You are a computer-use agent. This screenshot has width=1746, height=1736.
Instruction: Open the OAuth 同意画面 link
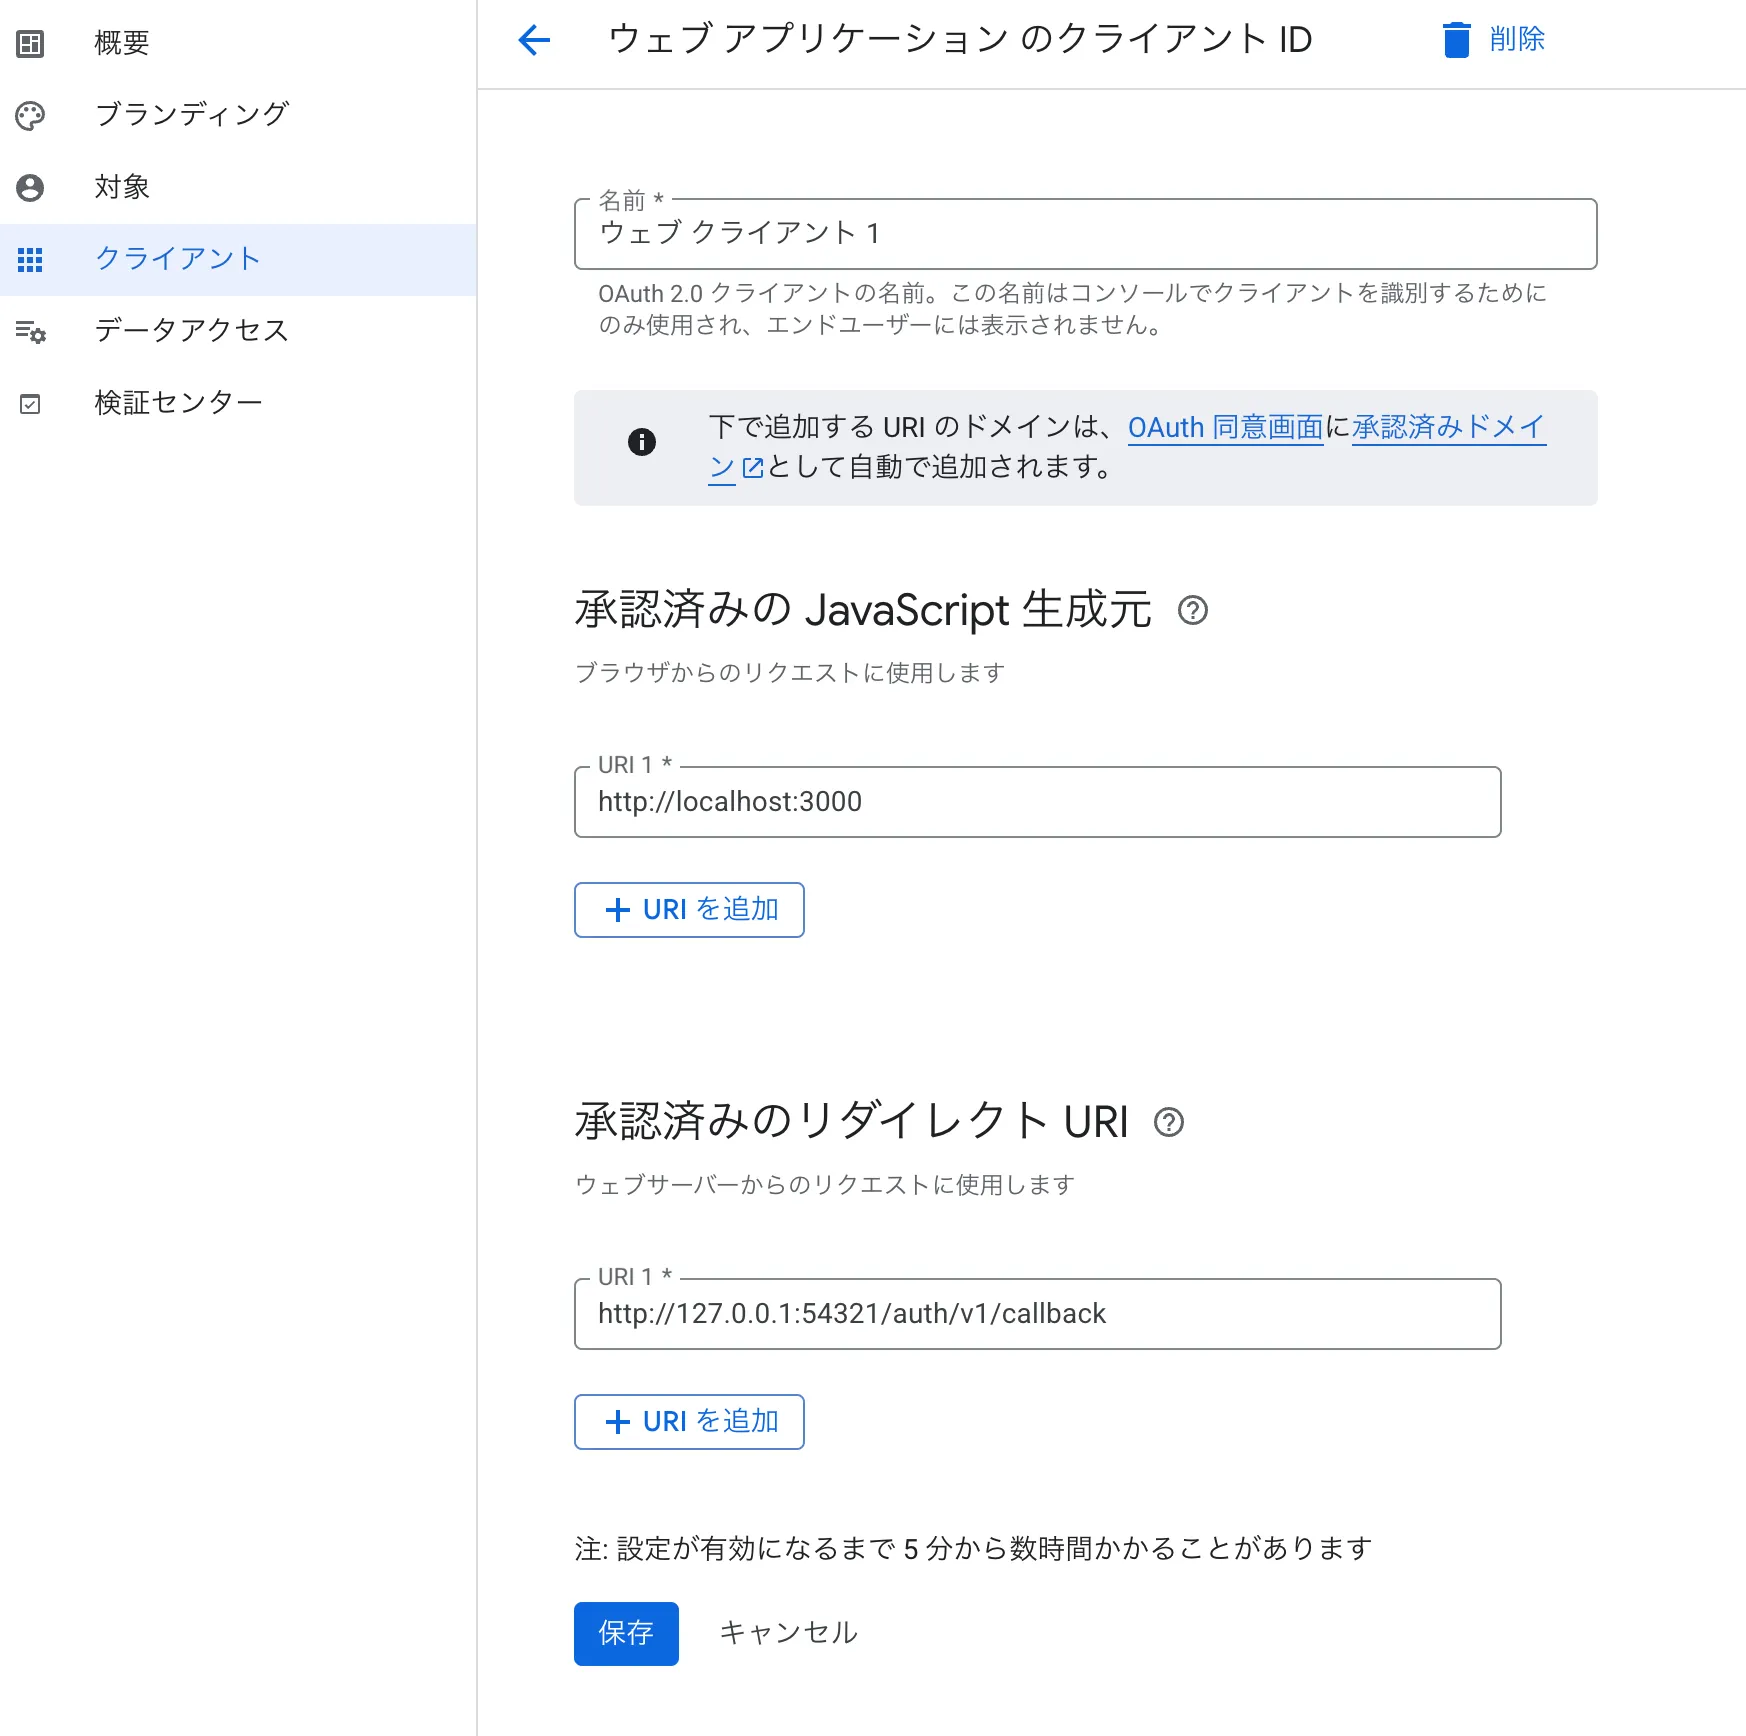pyautogui.click(x=1224, y=427)
